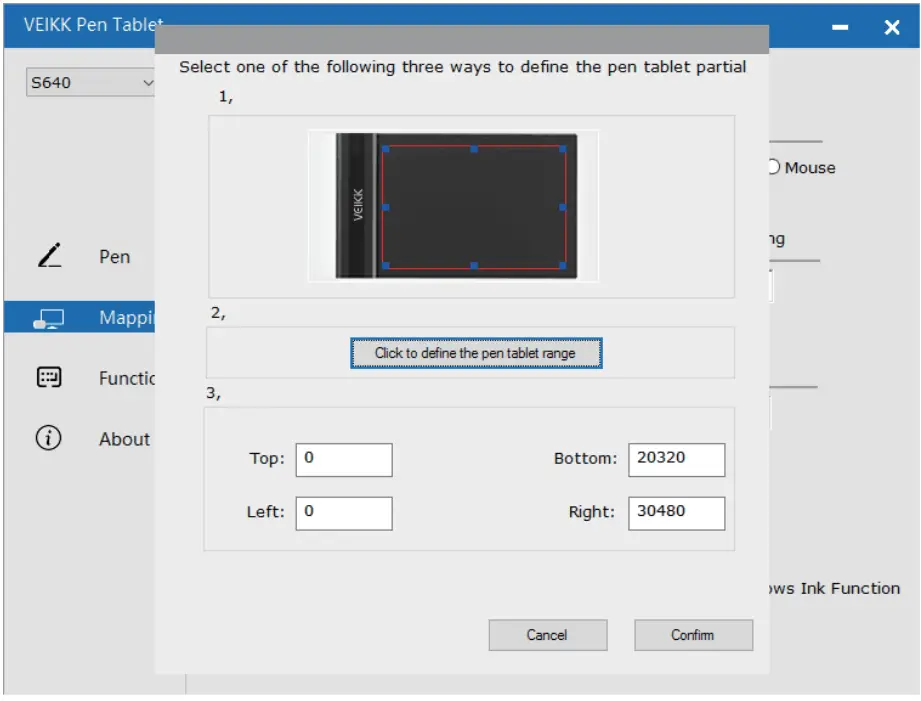Select the Mouse mode radio button
Image resolution: width=921 pixels, height=701 pixels.
coord(774,167)
